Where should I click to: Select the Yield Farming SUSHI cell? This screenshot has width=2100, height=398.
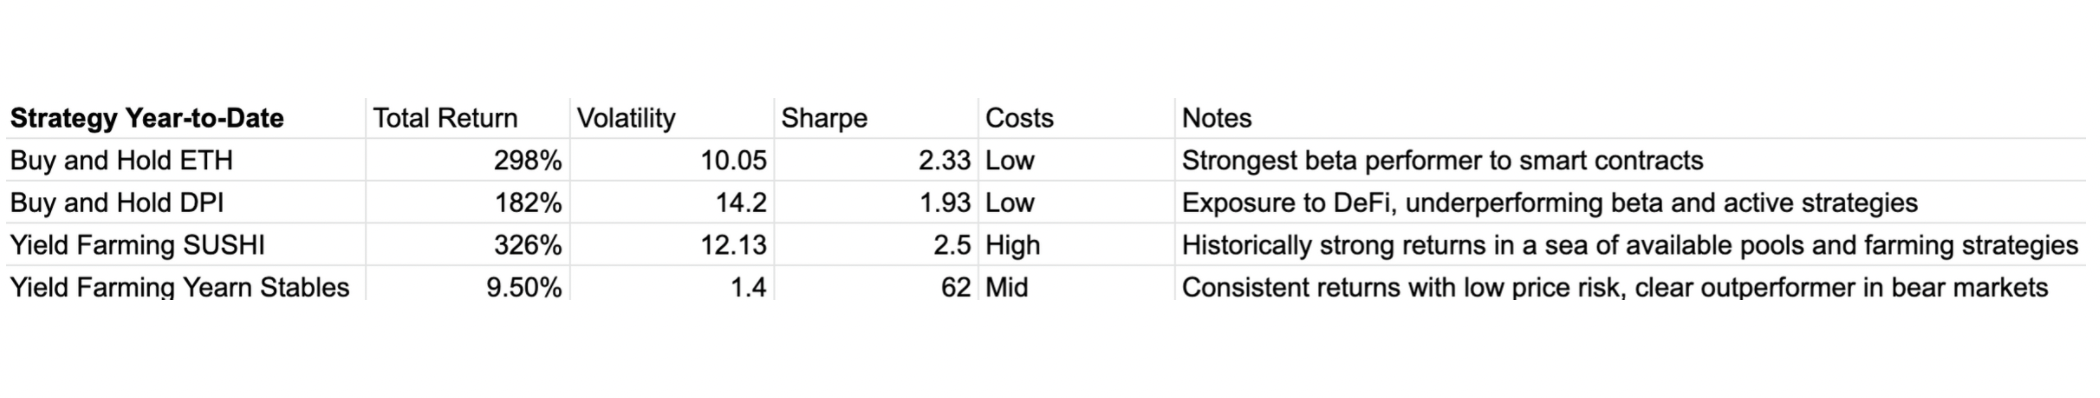coord(185,245)
